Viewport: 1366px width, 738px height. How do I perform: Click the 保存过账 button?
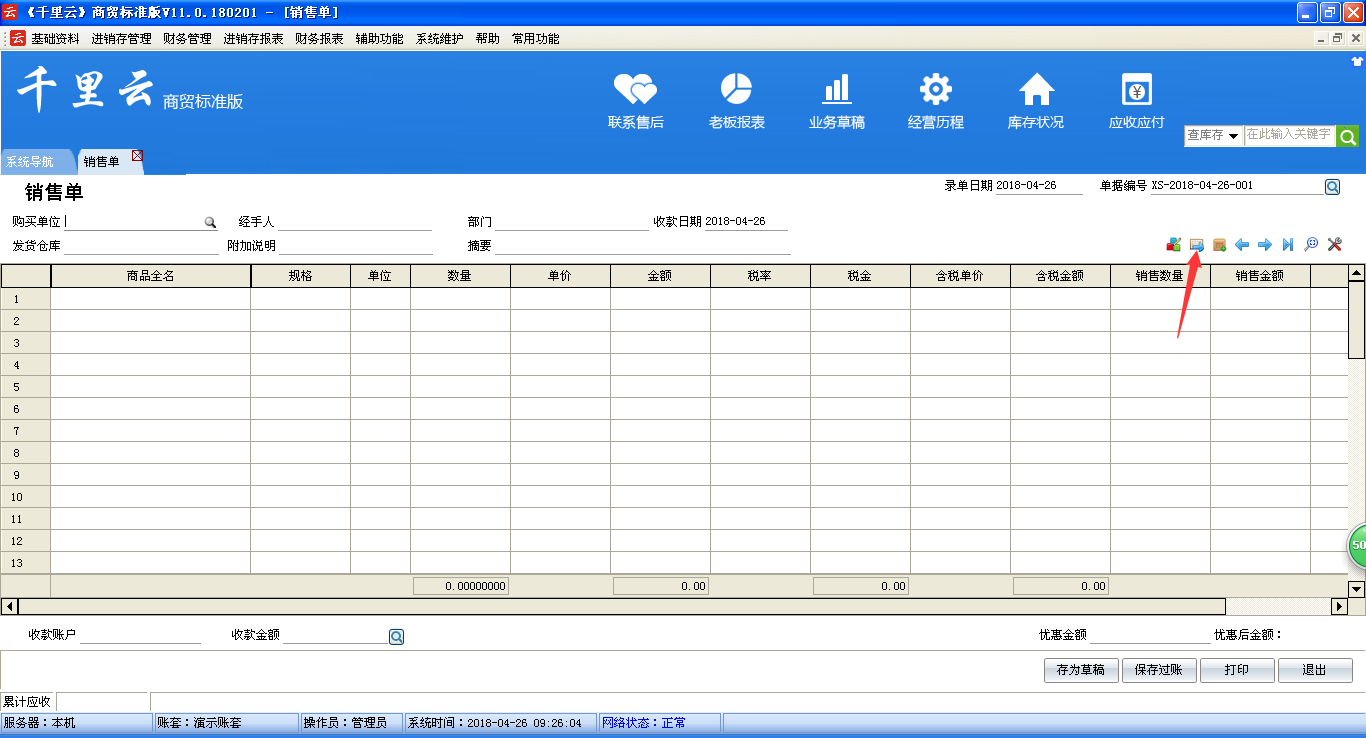[1158, 670]
